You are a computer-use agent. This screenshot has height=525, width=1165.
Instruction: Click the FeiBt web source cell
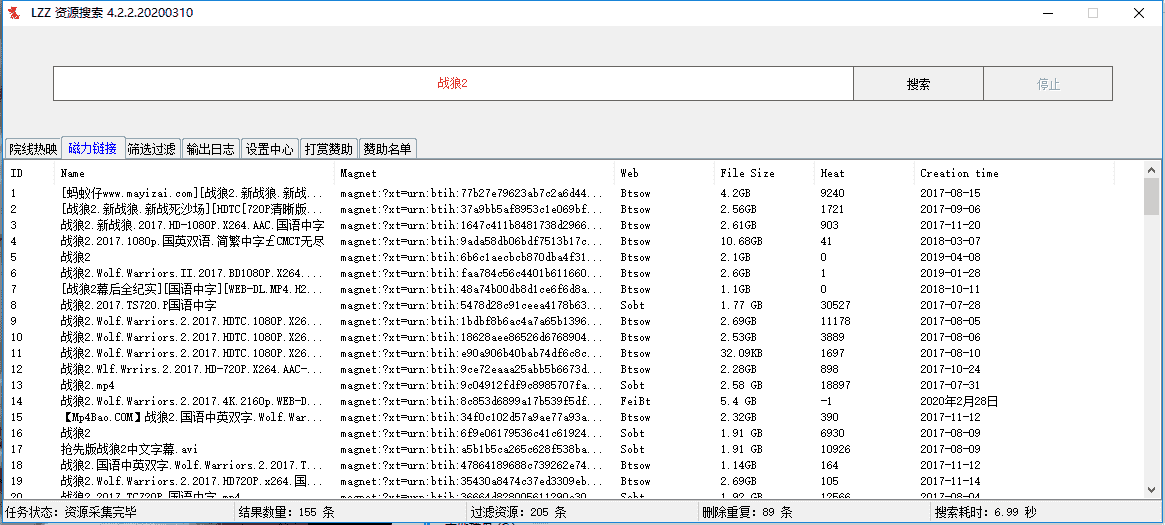634,401
